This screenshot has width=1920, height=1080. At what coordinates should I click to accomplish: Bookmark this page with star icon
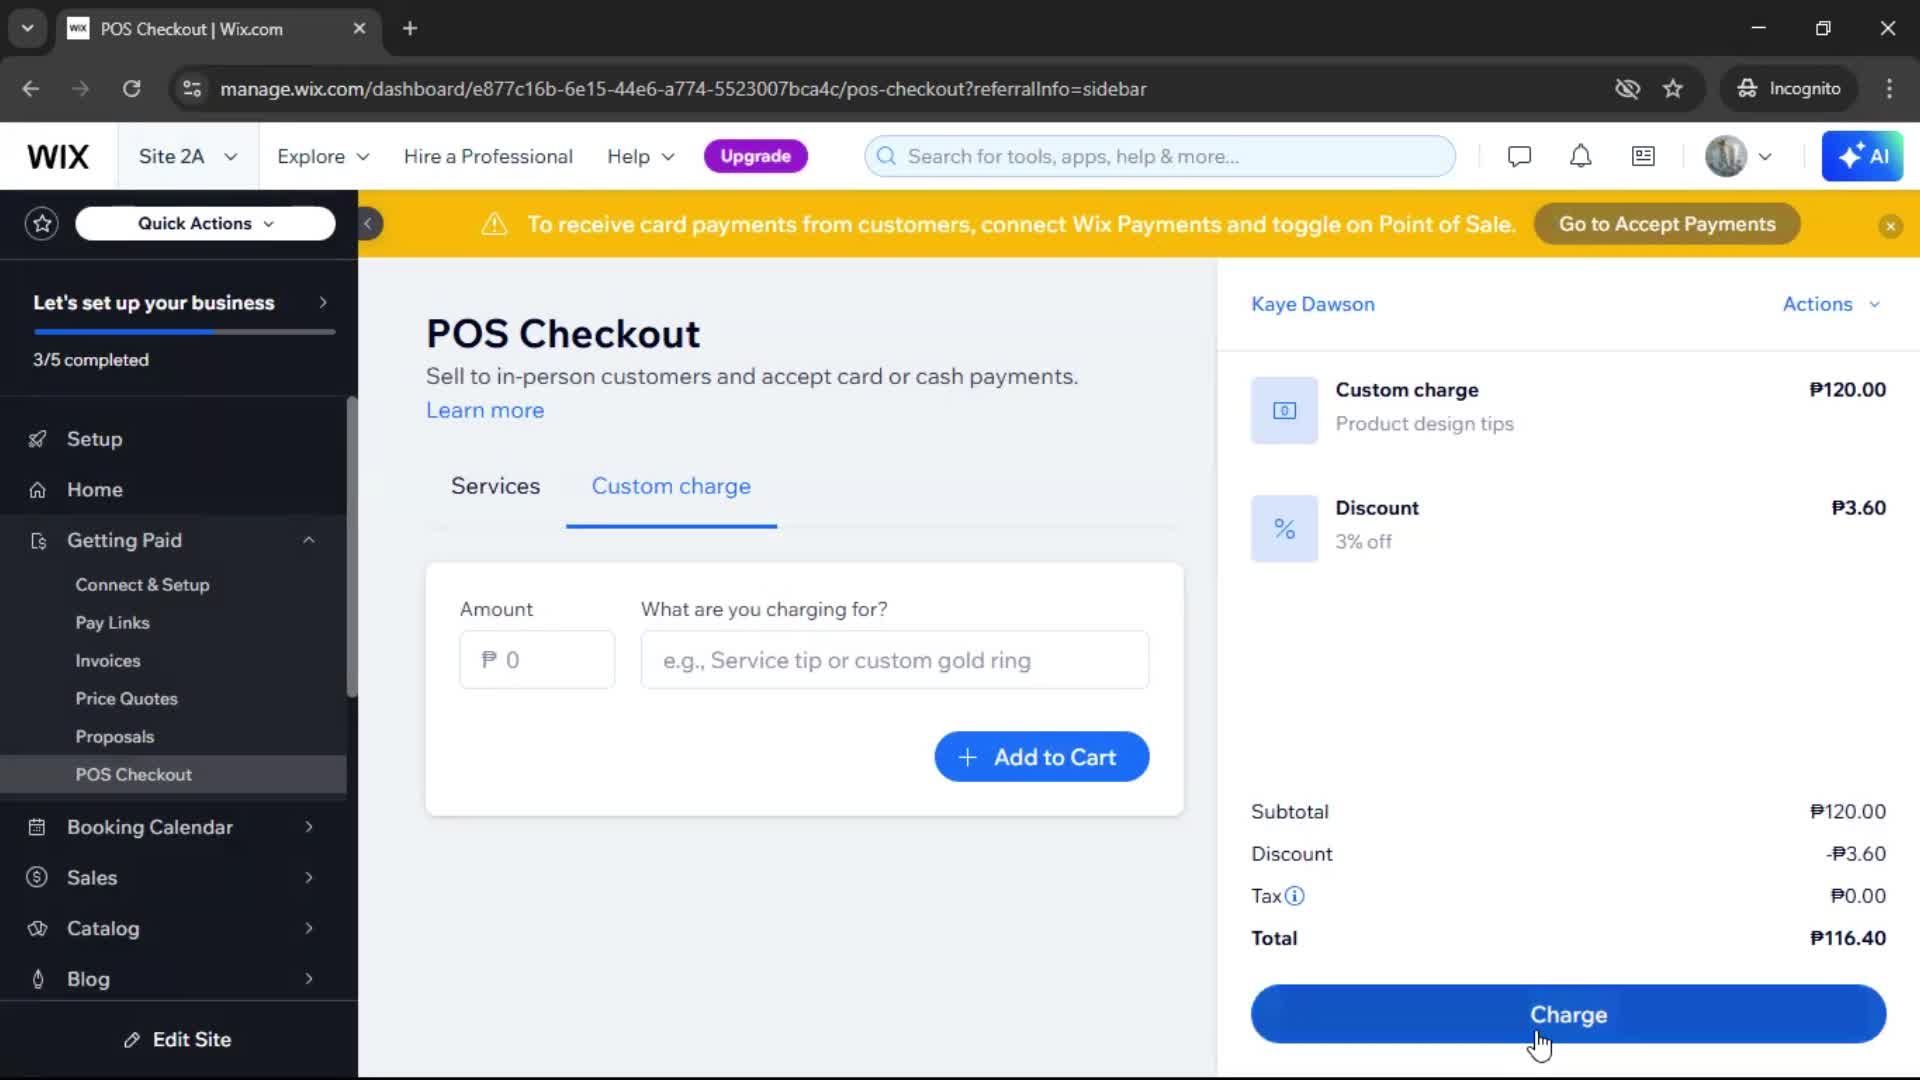point(1673,89)
